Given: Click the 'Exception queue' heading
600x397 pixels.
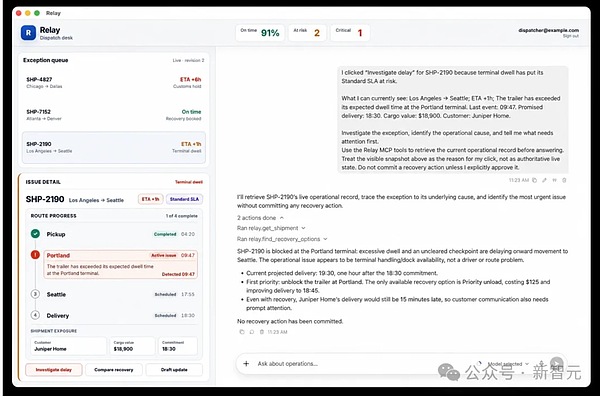Looking at the screenshot, I should point(46,60).
